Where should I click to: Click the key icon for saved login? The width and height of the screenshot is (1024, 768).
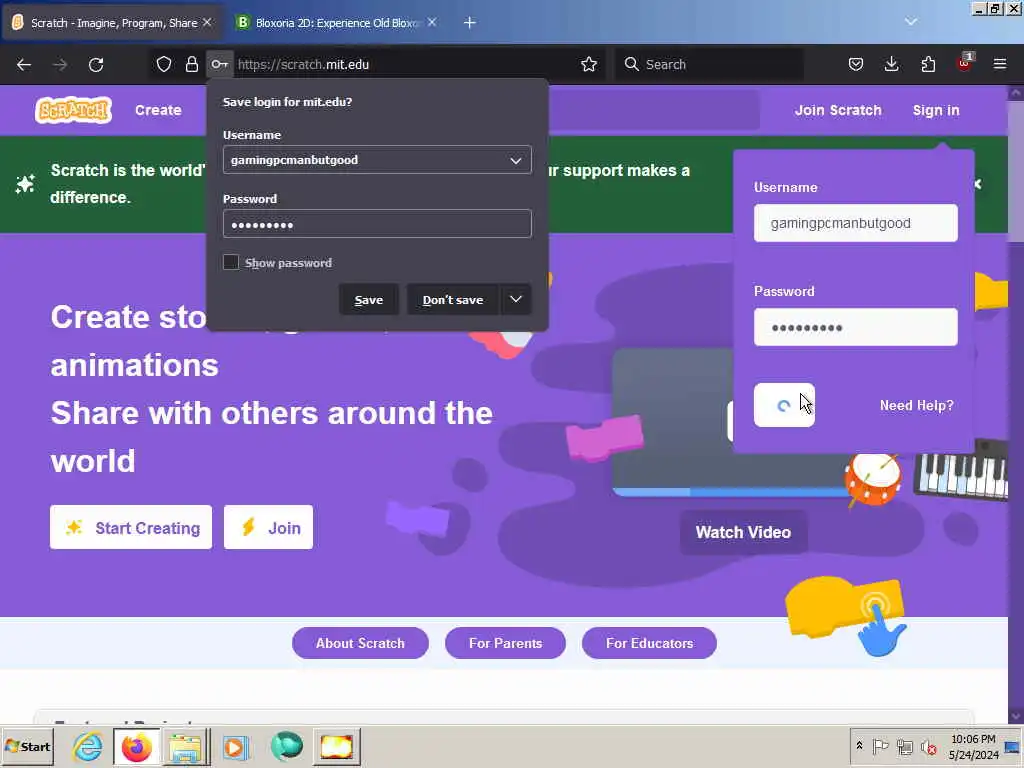(219, 64)
